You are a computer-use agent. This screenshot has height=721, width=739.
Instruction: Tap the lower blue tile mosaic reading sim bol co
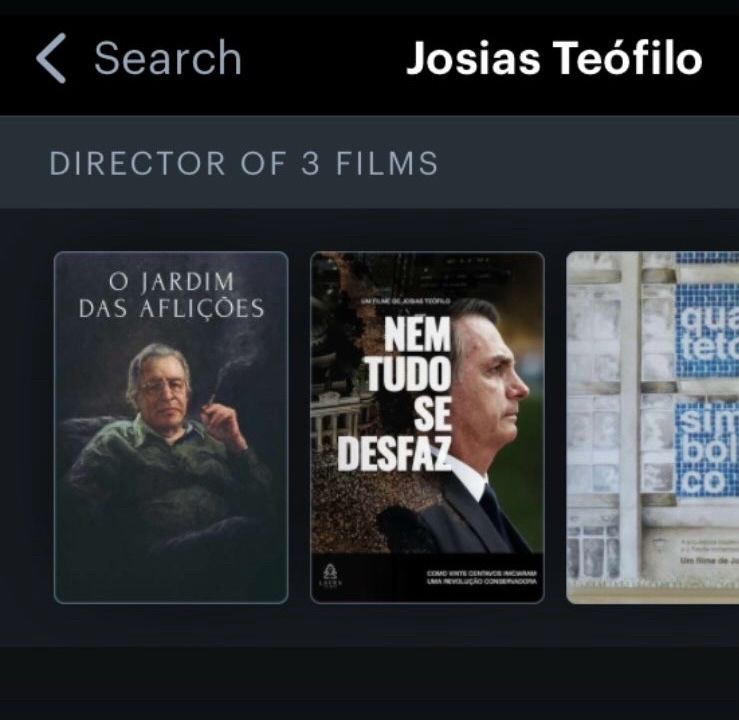[707, 450]
